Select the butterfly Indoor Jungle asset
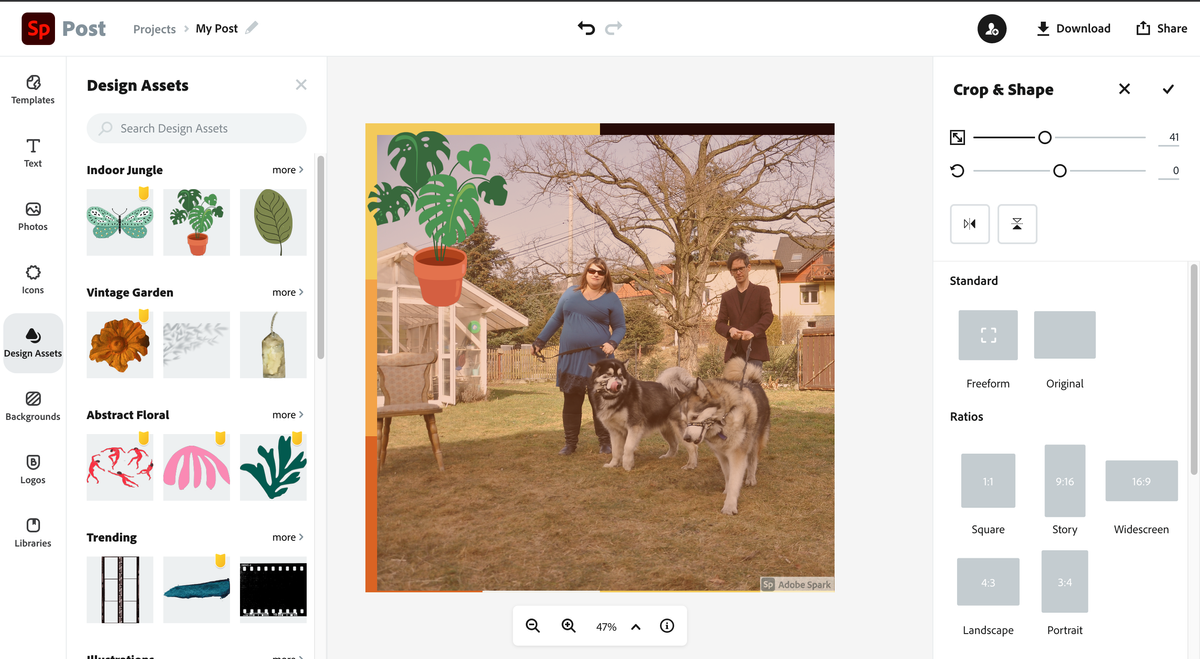Viewport: 1200px width, 659px height. [x=119, y=222]
